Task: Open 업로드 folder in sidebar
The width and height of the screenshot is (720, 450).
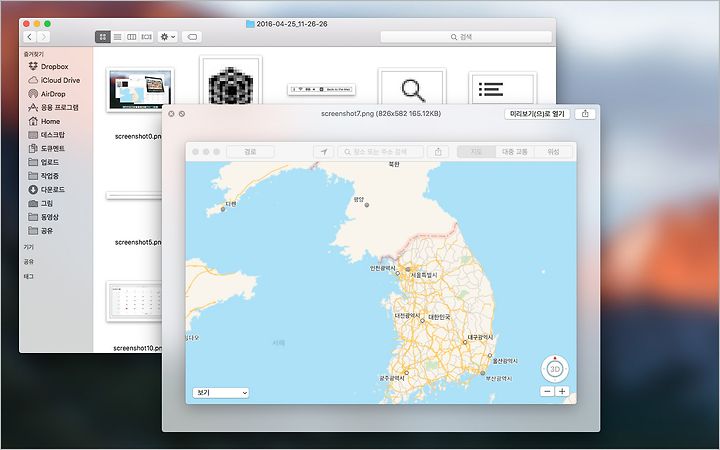Action: click(44, 162)
